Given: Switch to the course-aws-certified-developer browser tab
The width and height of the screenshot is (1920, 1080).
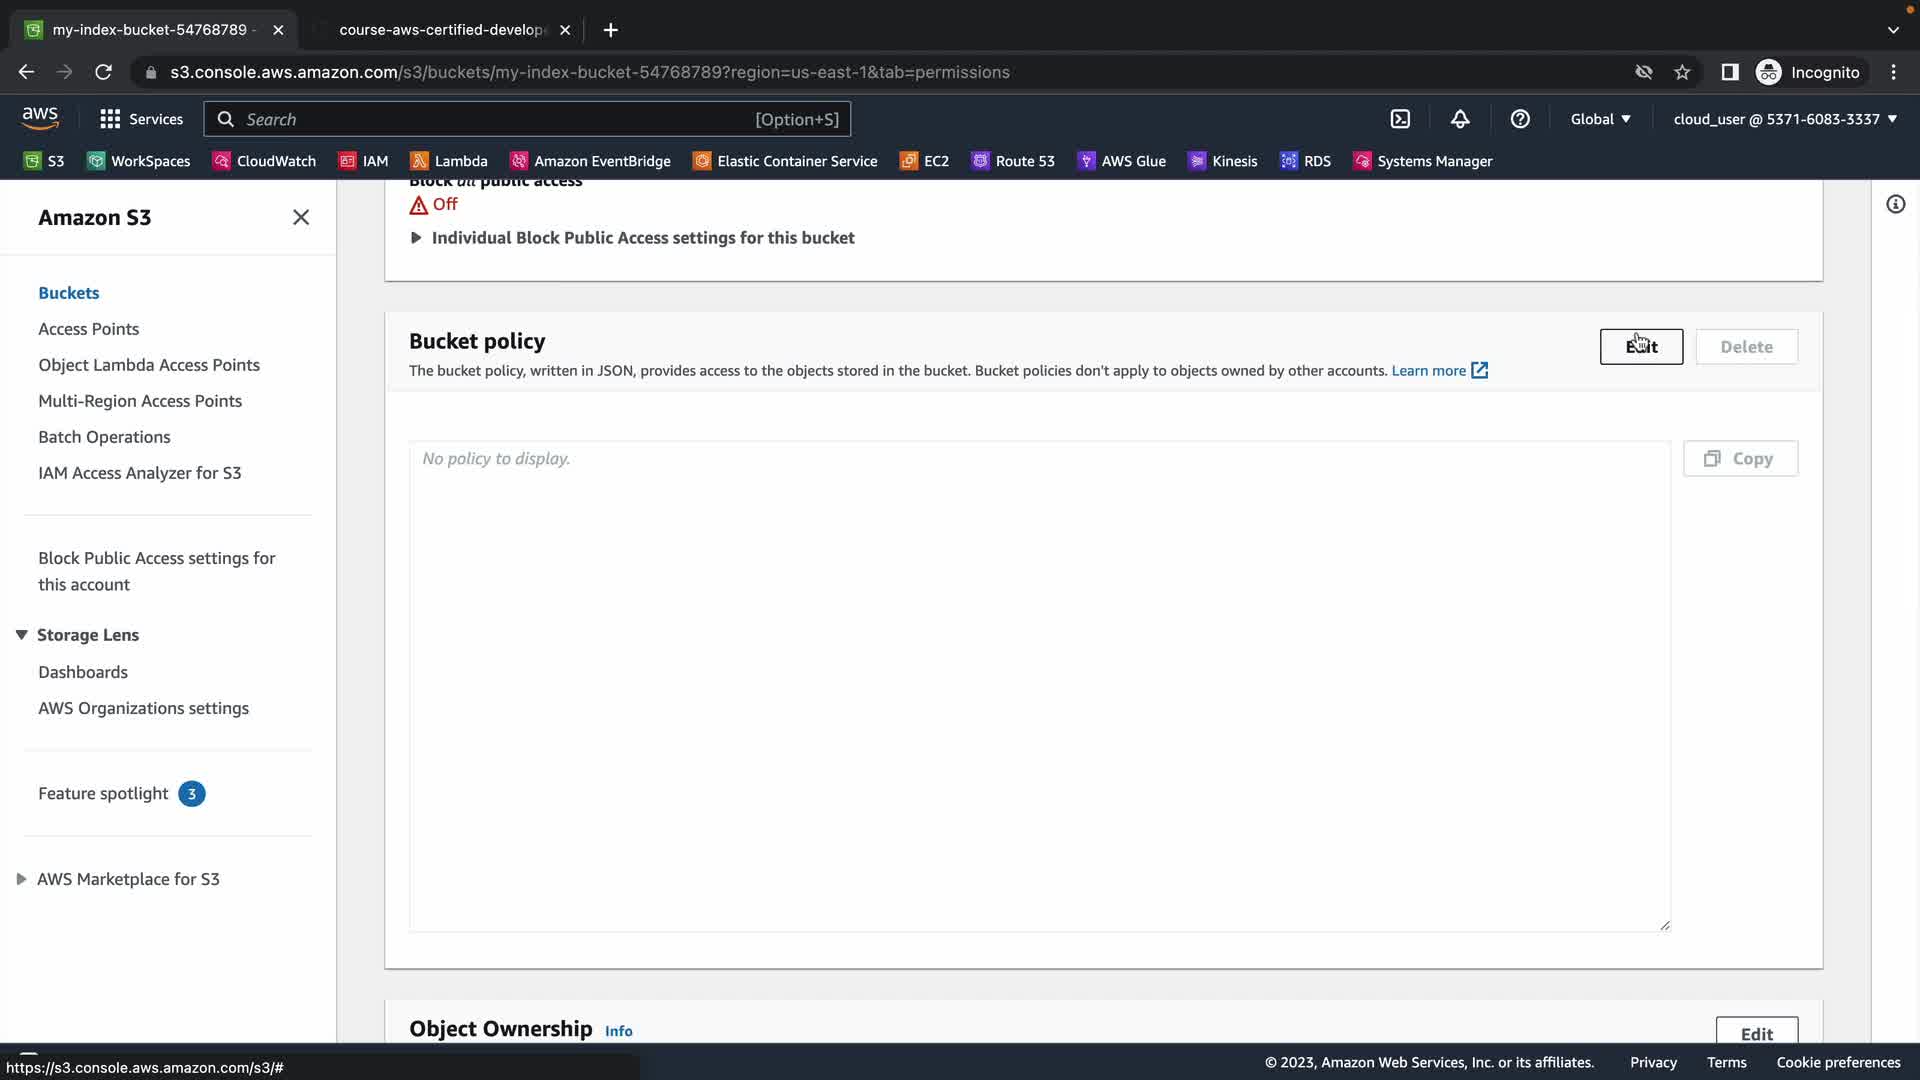Looking at the screenshot, I should [441, 30].
